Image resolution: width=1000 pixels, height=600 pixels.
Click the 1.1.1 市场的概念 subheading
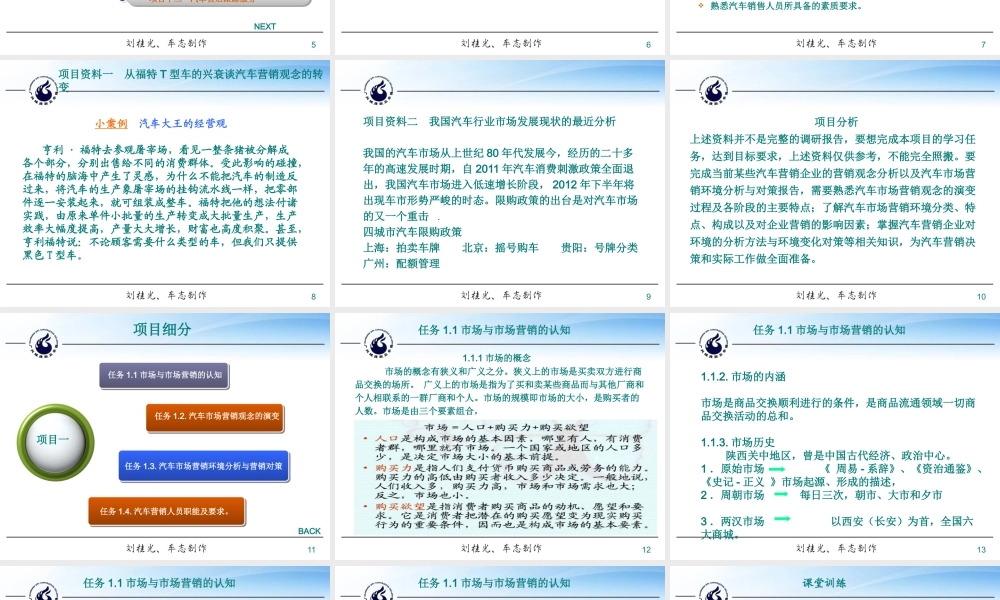(497, 358)
